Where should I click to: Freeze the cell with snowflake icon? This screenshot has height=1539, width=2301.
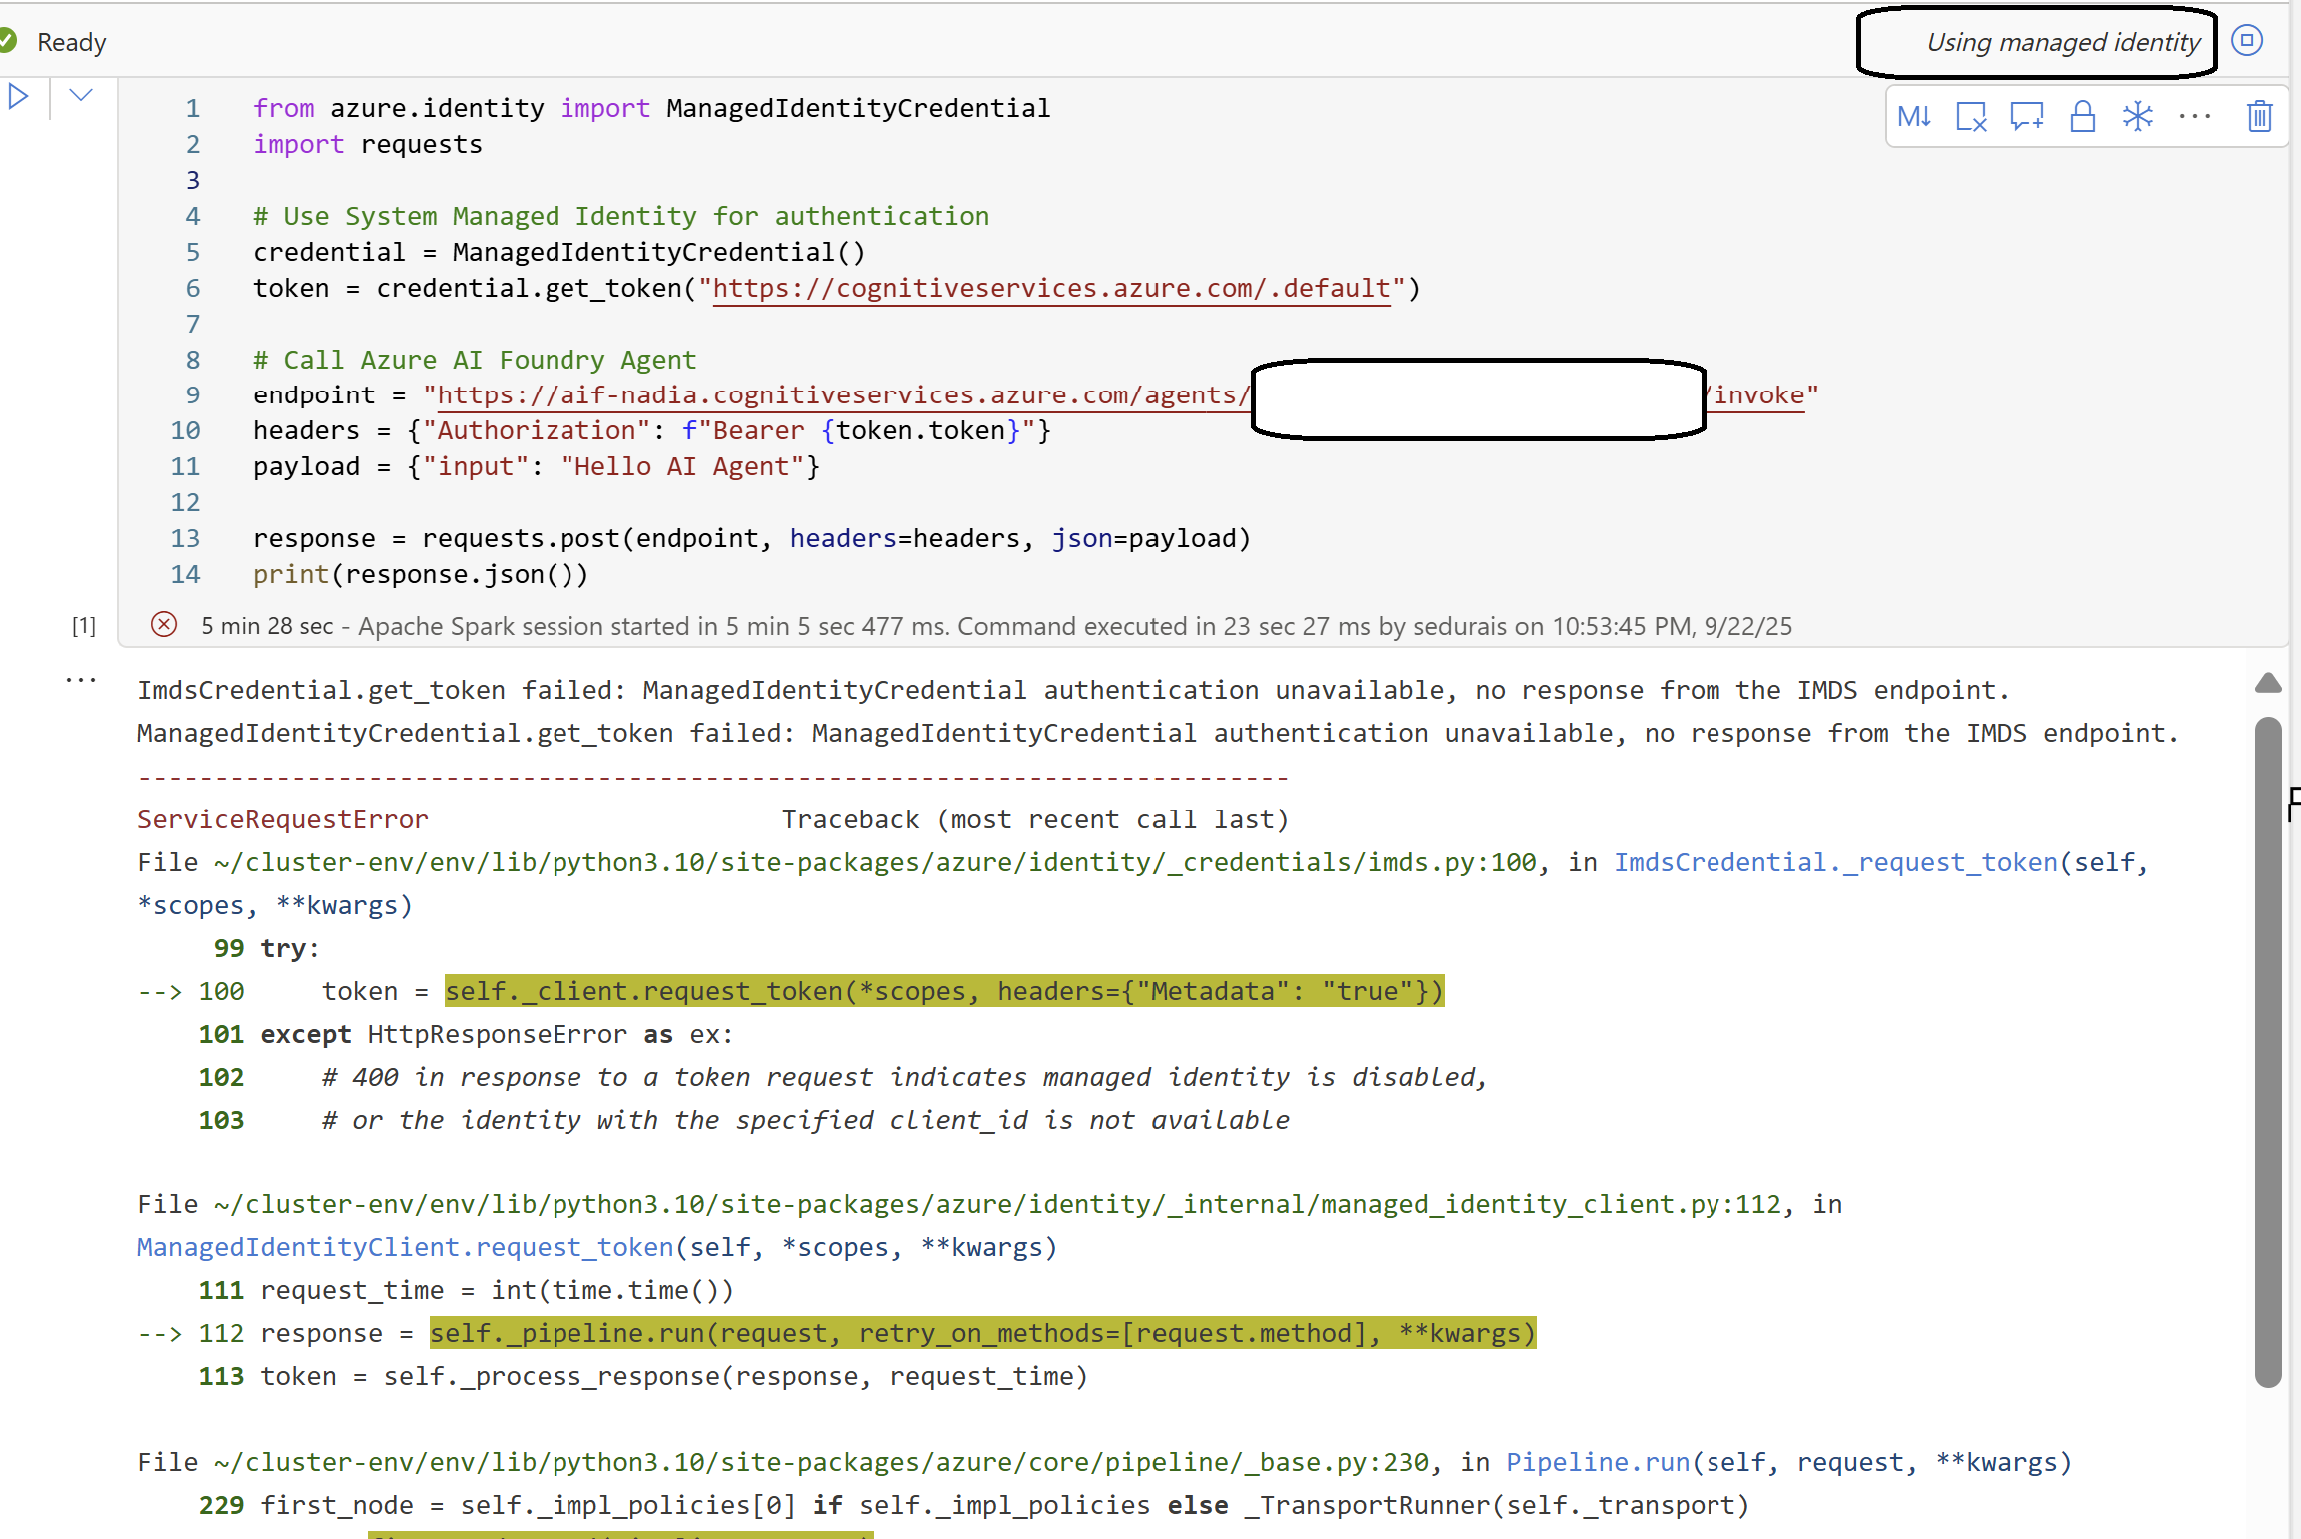click(x=2138, y=117)
